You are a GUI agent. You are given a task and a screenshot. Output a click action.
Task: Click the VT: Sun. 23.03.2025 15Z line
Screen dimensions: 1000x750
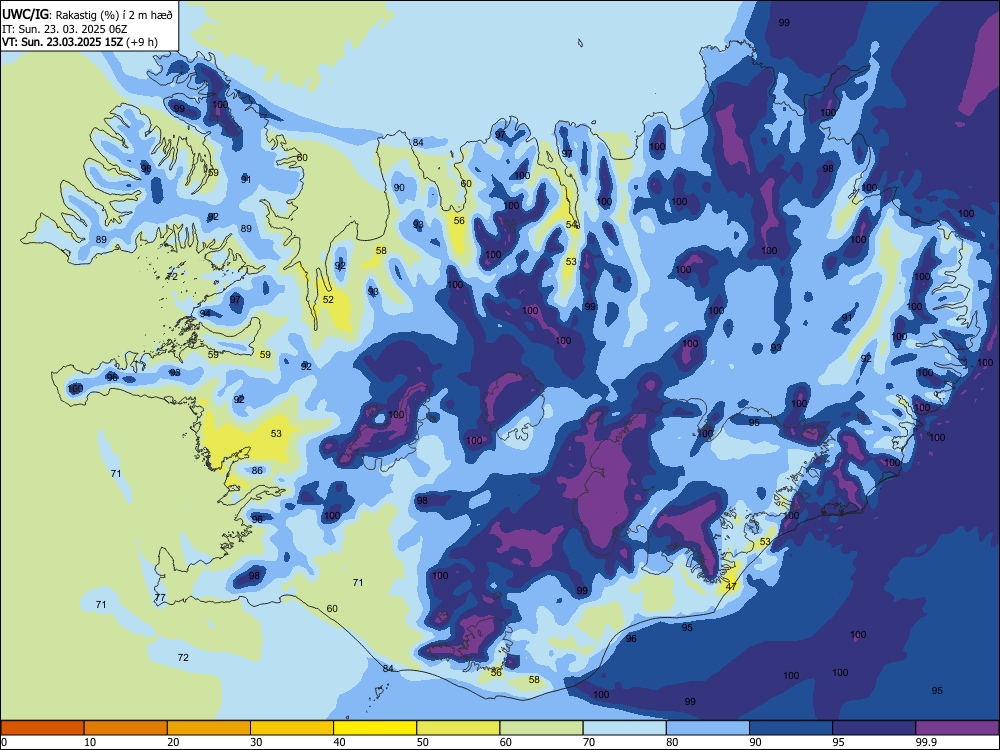point(80,42)
